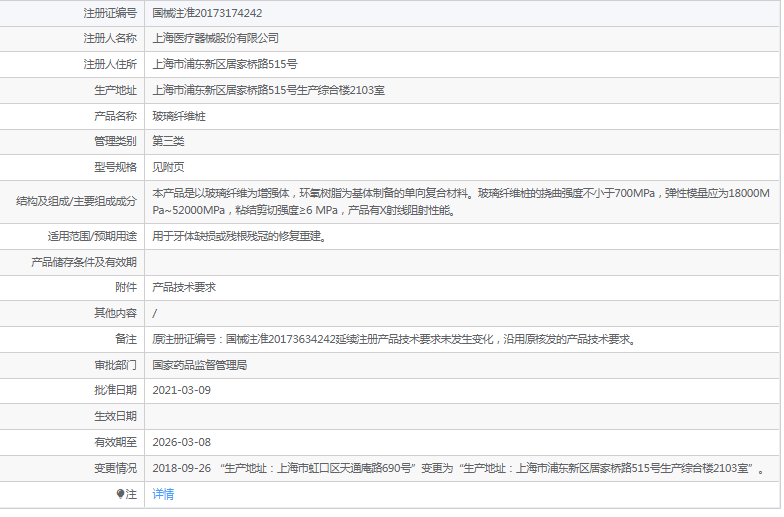Viewport: 784px width, 517px height.
Task: Select address 上海市浦东新区居家桥路515号 in the 注册人住所 row
Action: tap(225, 64)
